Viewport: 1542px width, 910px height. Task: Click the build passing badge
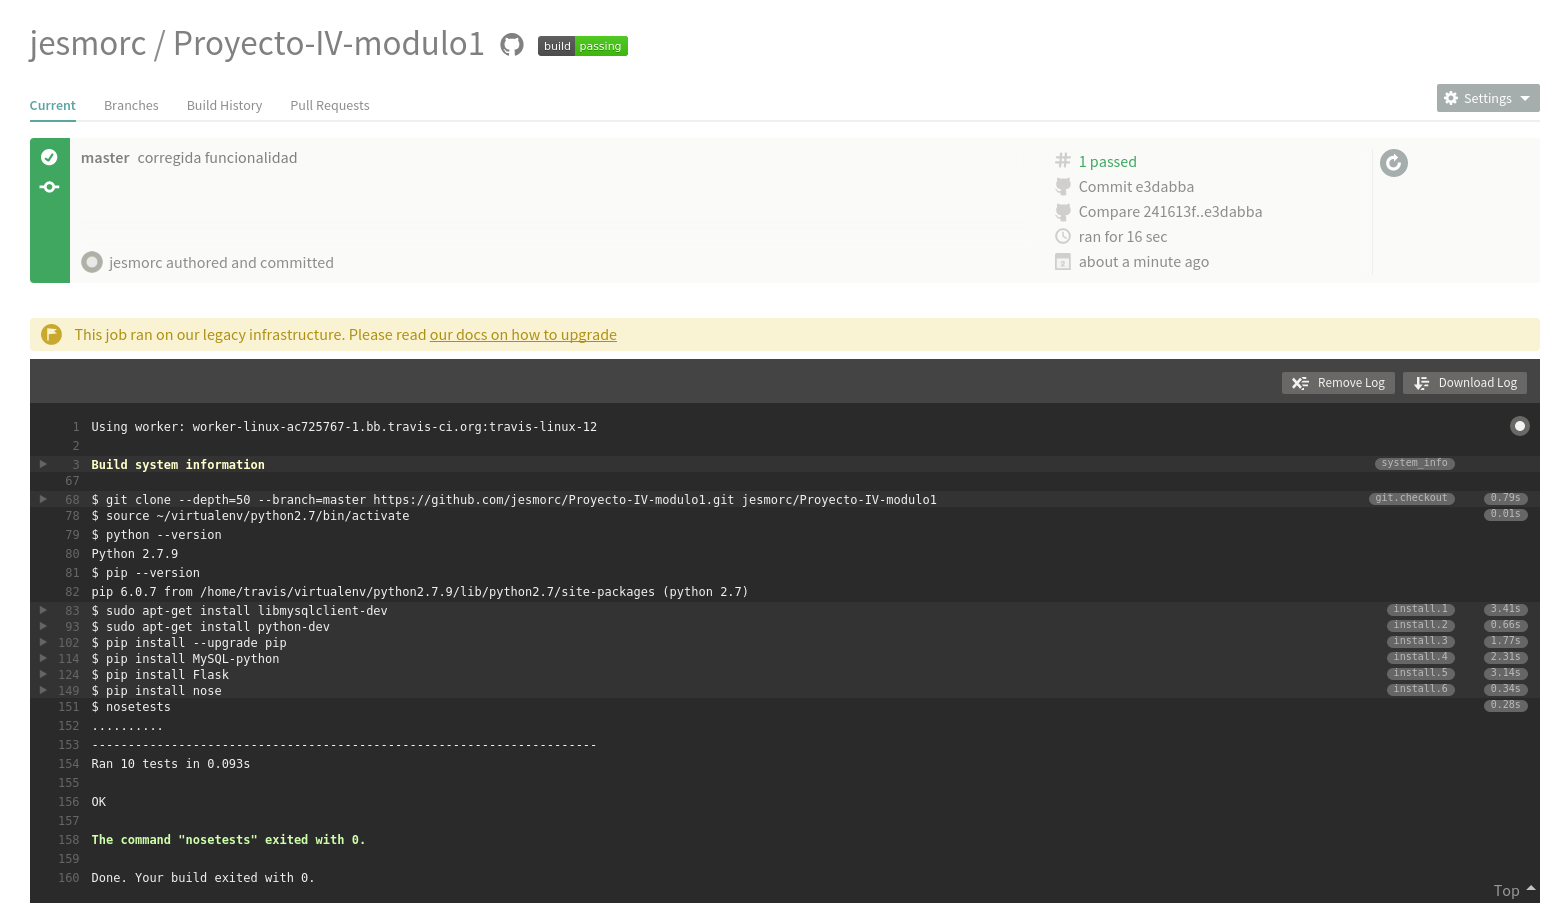pos(583,46)
